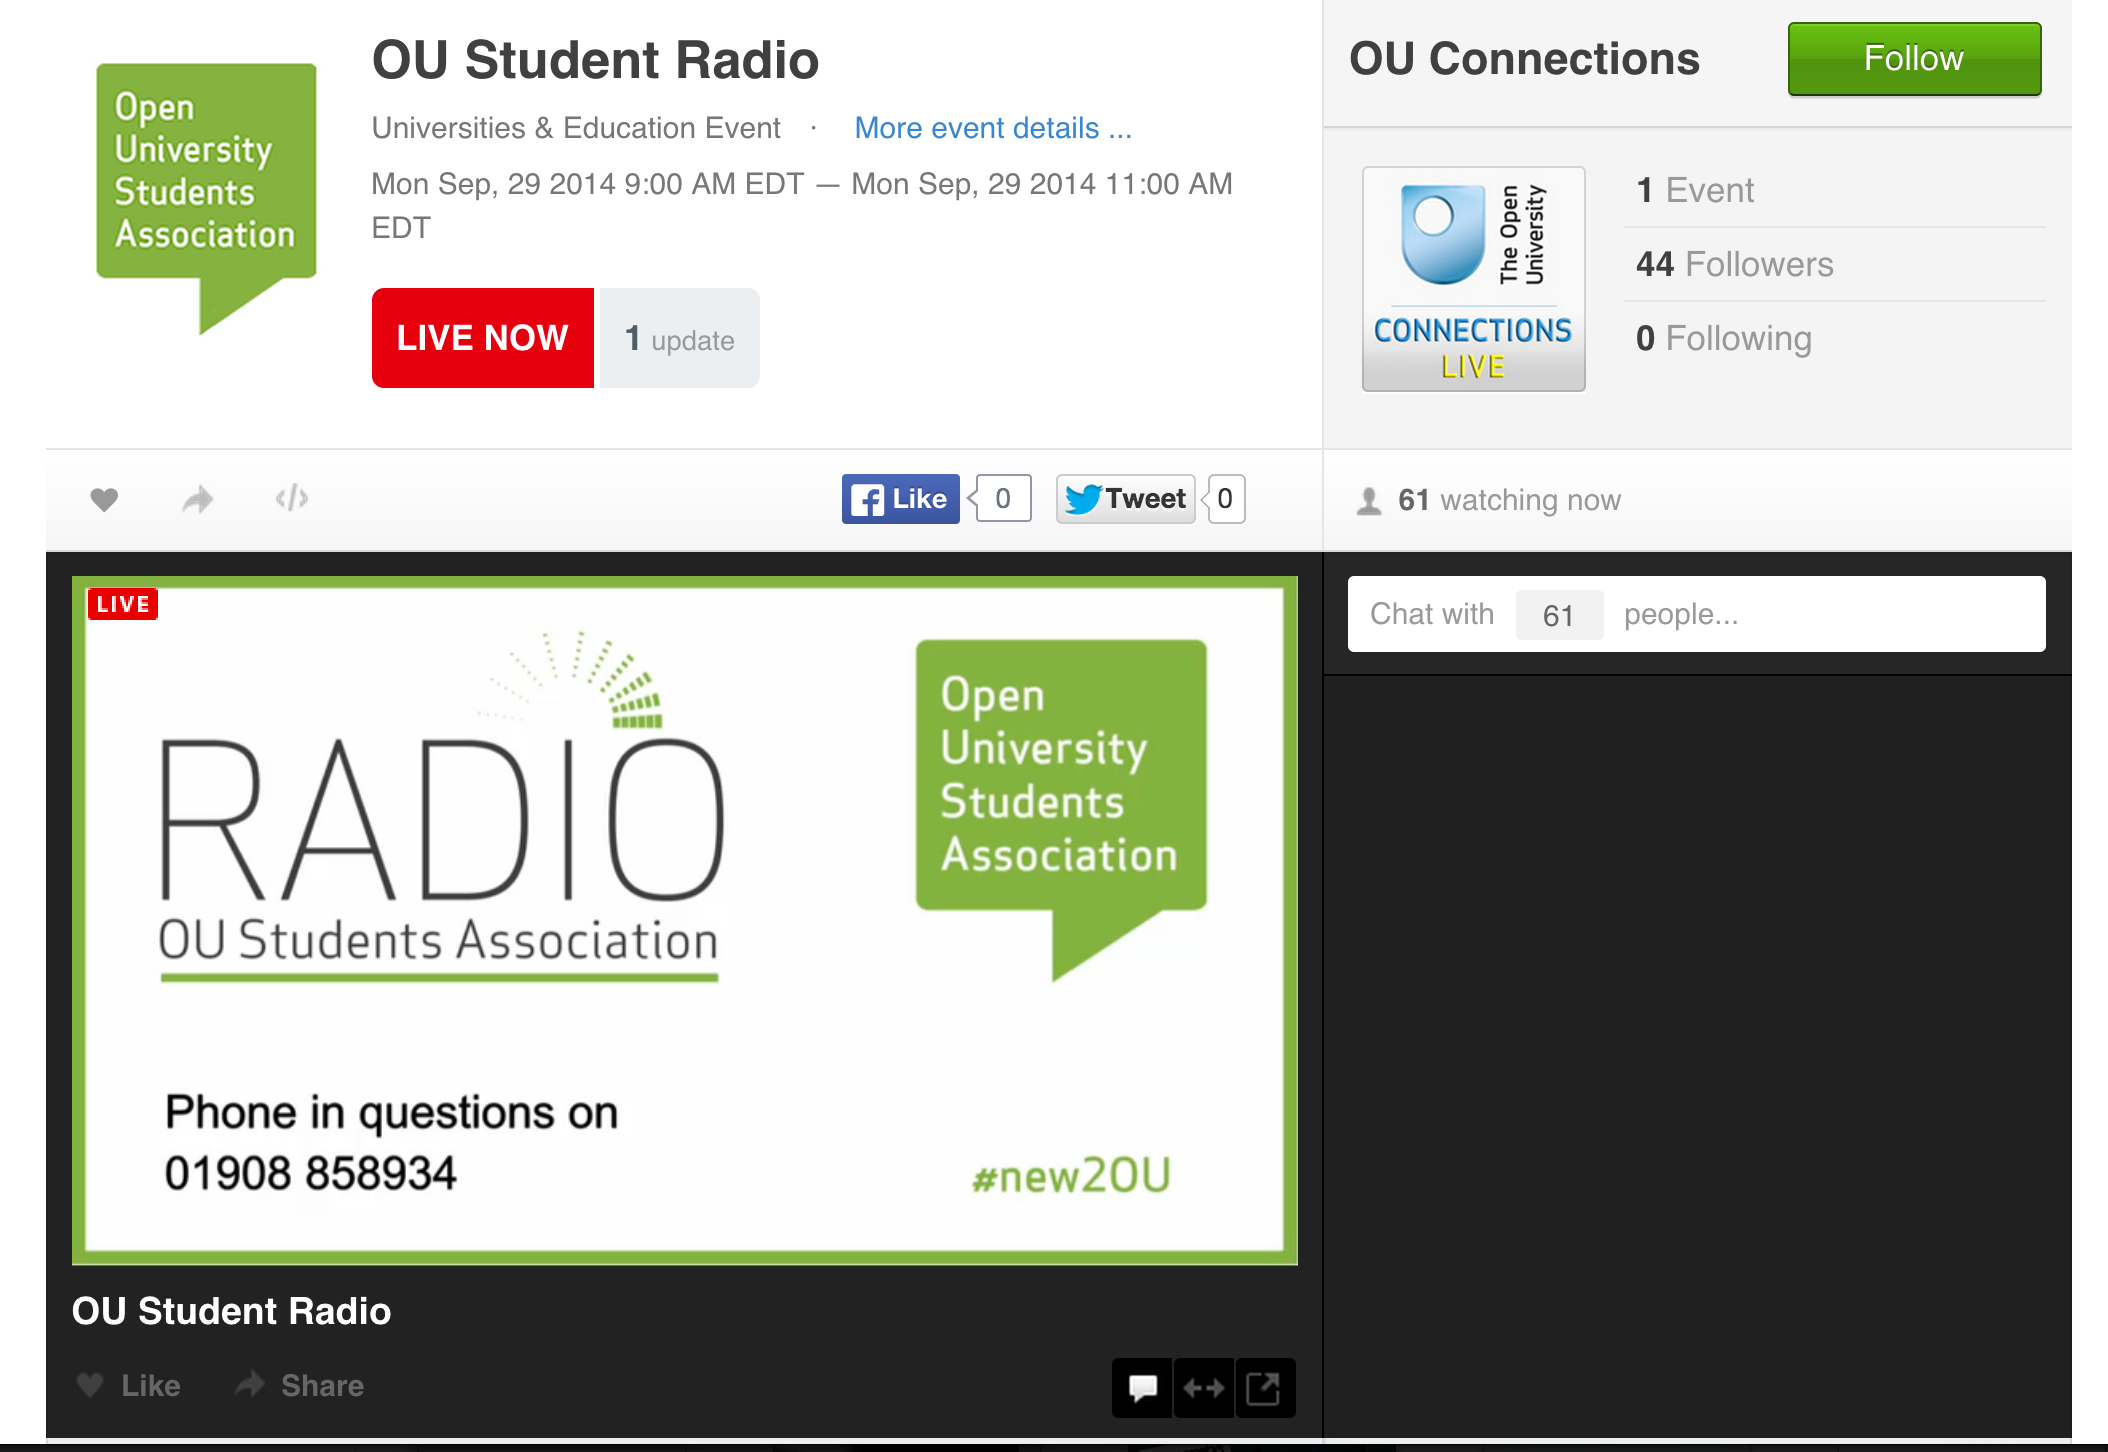Open the embed code icon
The width and height of the screenshot is (2108, 1452).
tap(292, 498)
